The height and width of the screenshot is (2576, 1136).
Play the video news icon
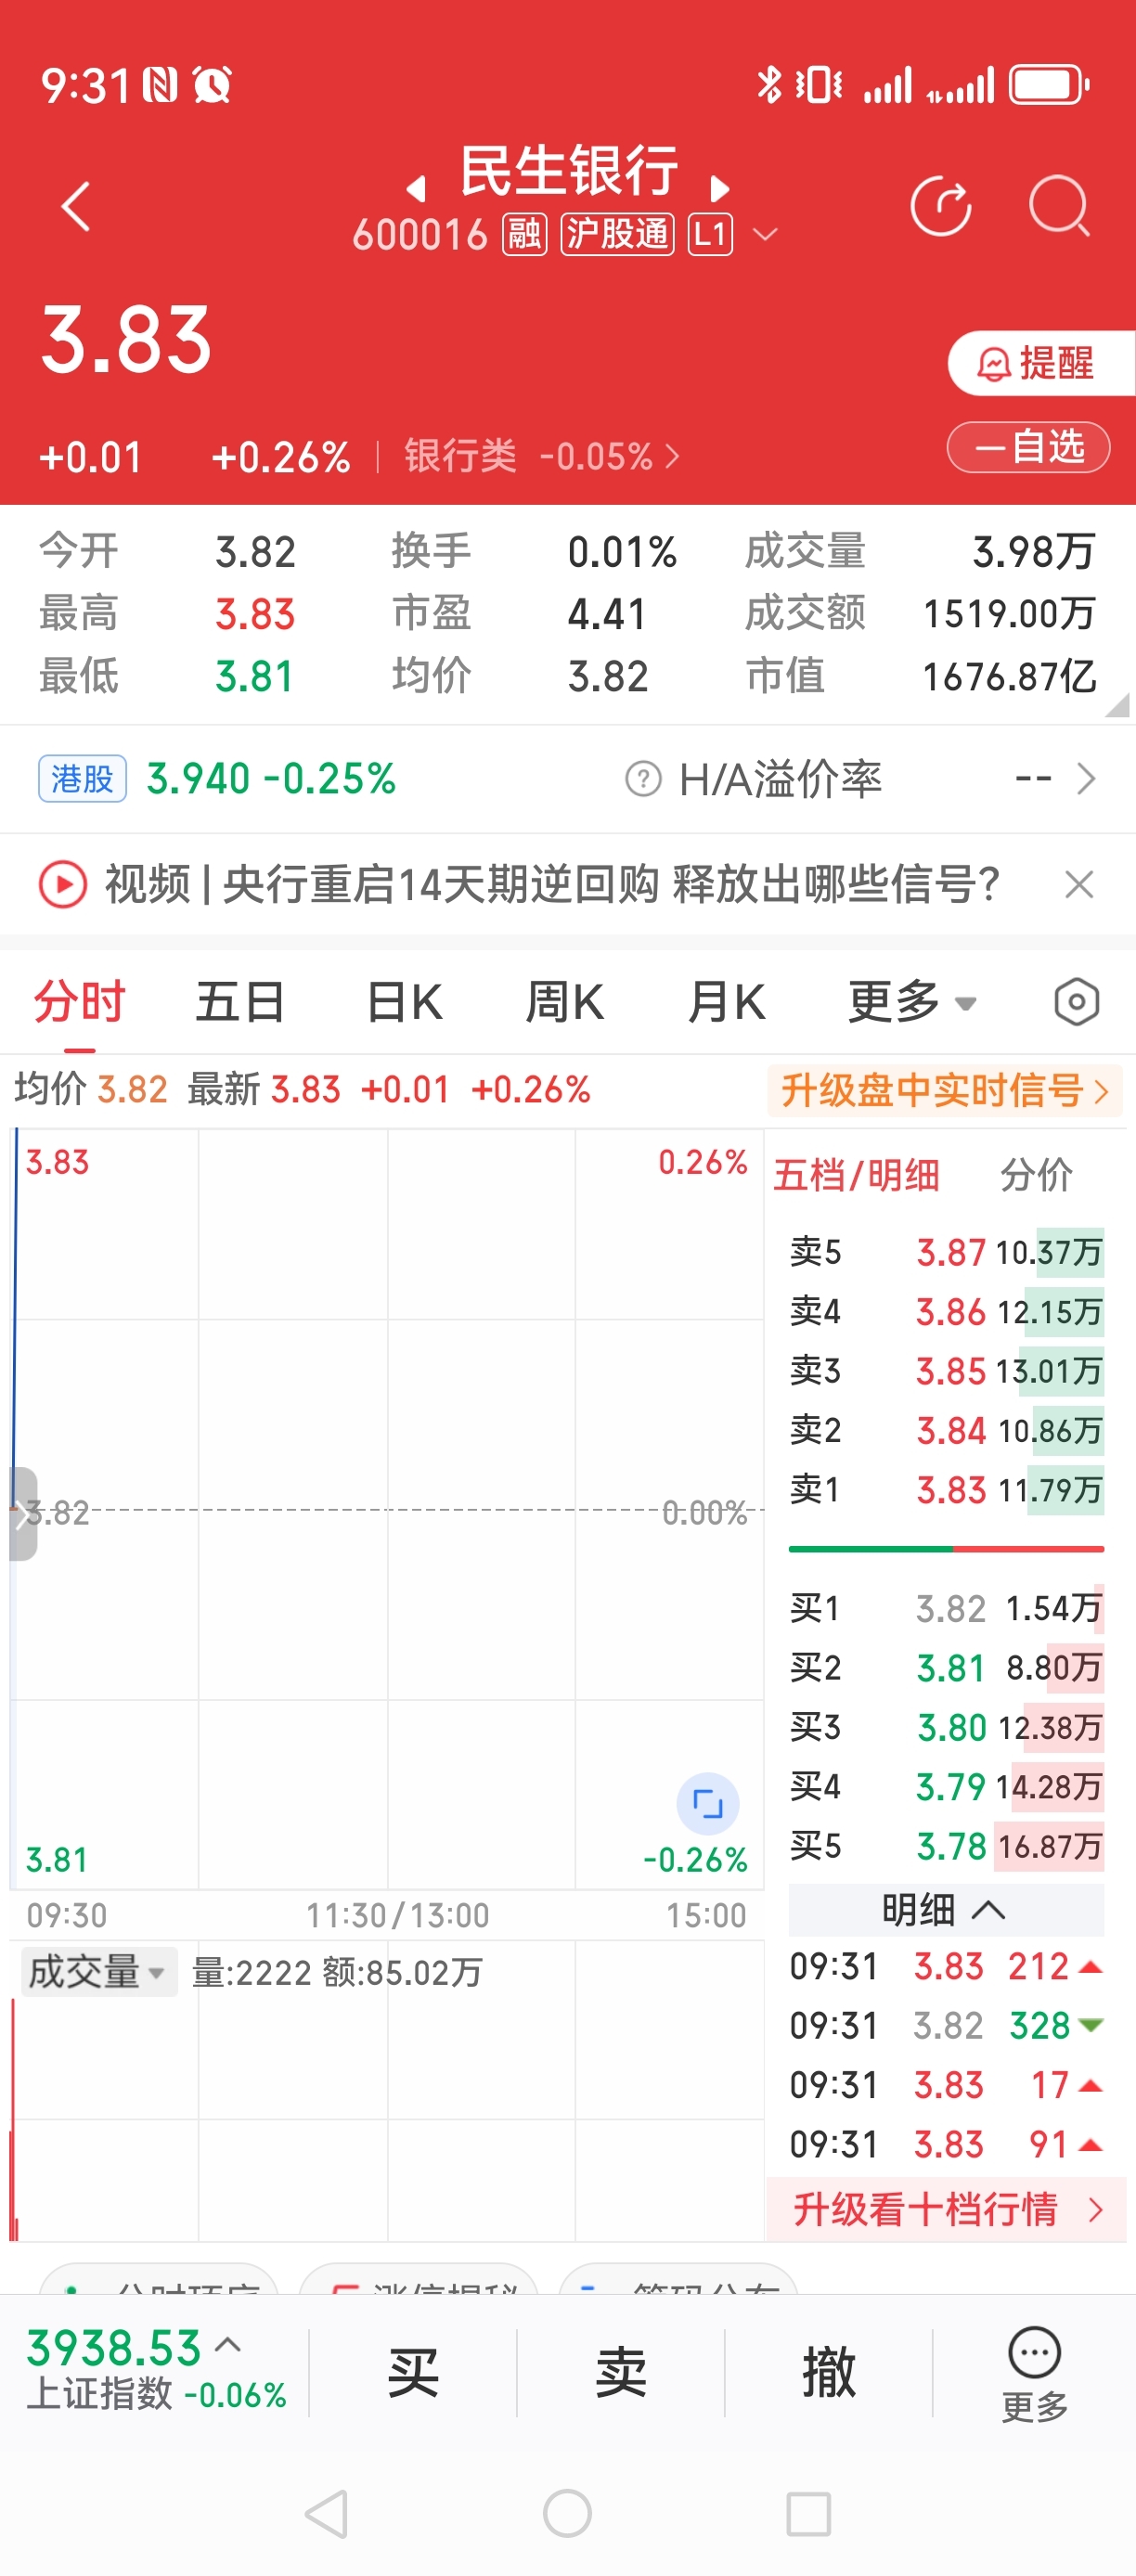[x=62, y=885]
